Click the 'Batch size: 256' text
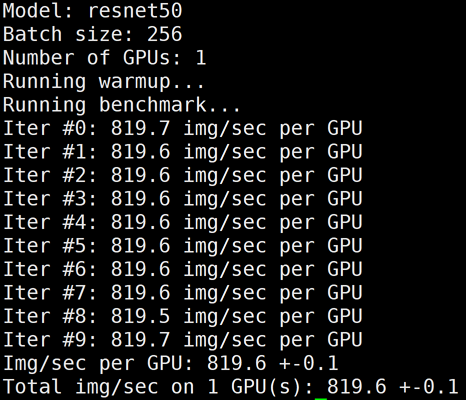The width and height of the screenshot is (466, 400). point(92,34)
